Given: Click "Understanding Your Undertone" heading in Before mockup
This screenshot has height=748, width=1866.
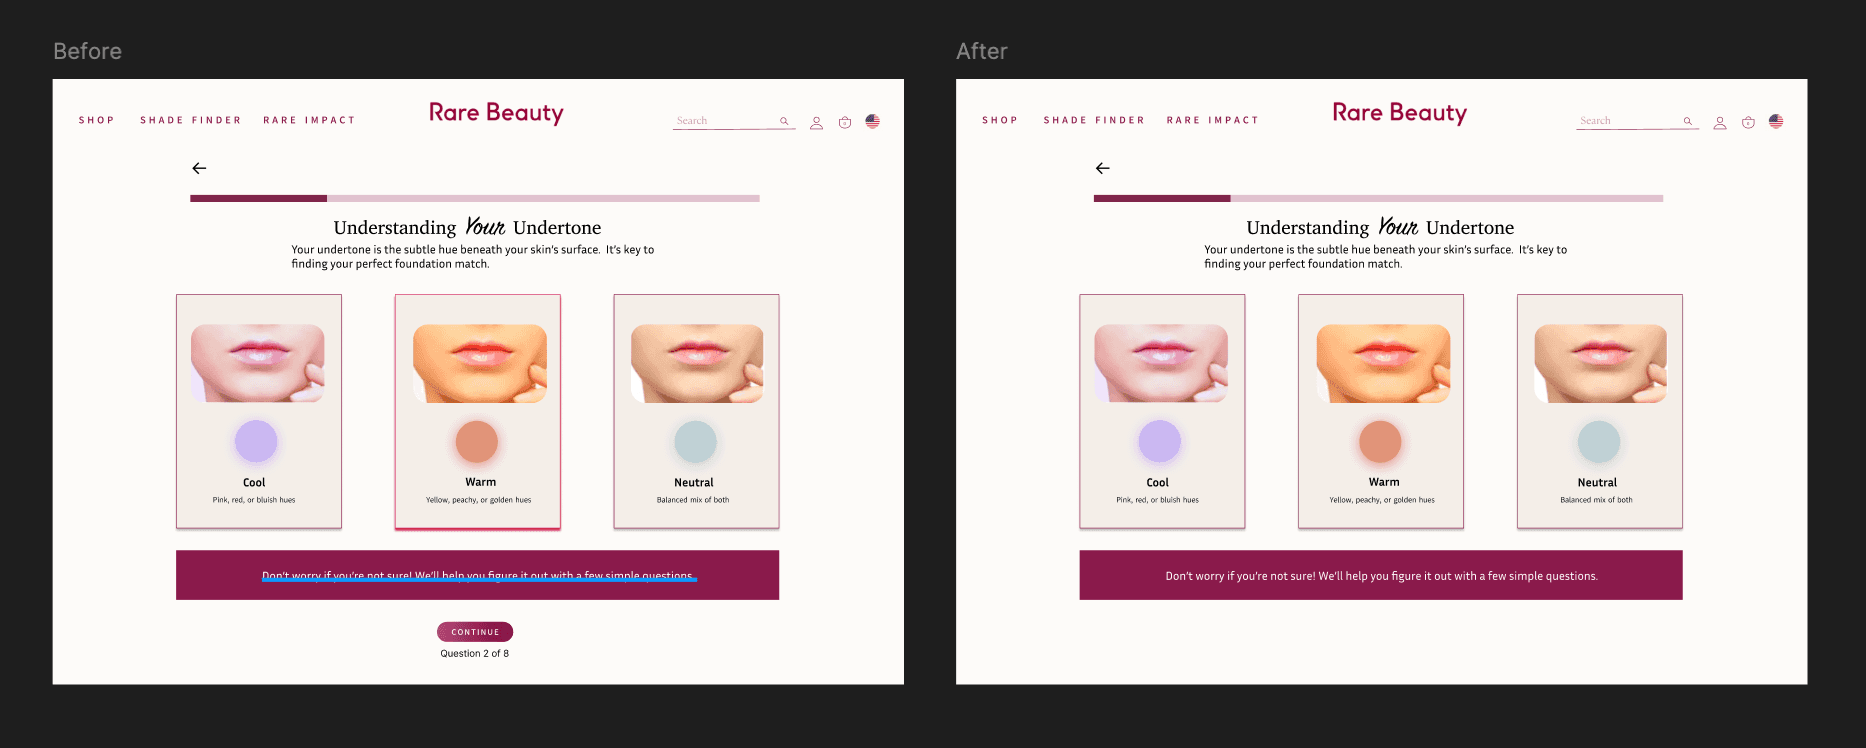Looking at the screenshot, I should (x=467, y=227).
